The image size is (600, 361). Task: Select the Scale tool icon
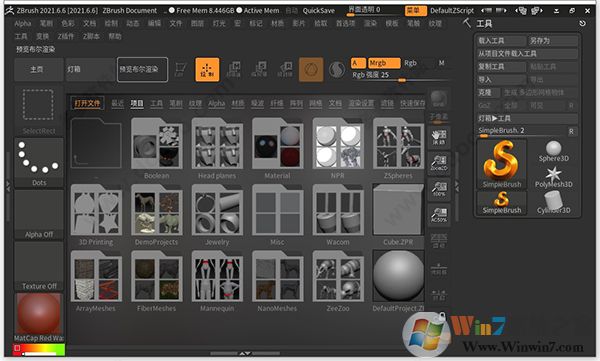tap(259, 70)
